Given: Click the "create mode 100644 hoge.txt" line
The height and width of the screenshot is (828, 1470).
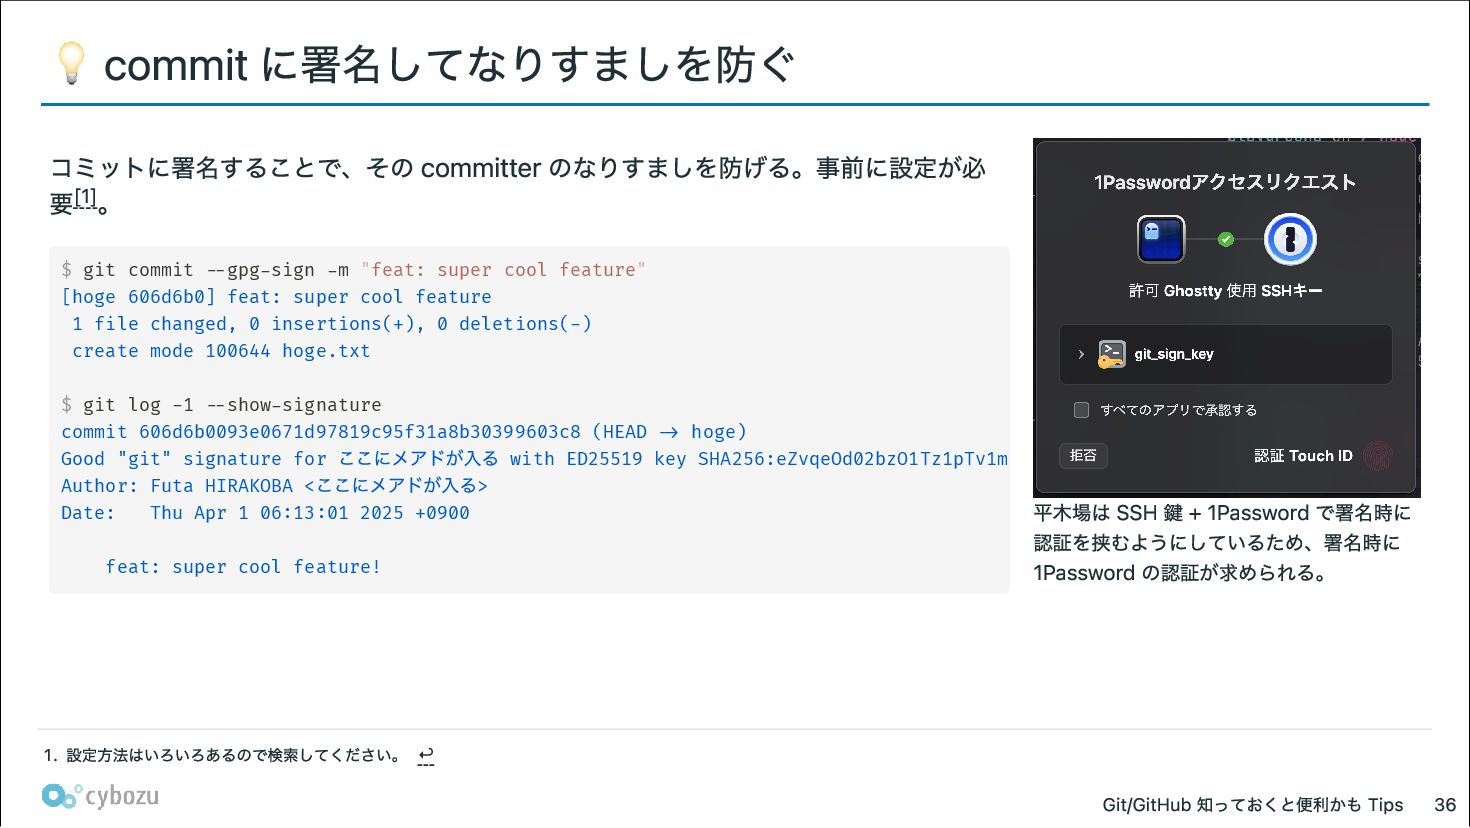Looking at the screenshot, I should tap(221, 351).
